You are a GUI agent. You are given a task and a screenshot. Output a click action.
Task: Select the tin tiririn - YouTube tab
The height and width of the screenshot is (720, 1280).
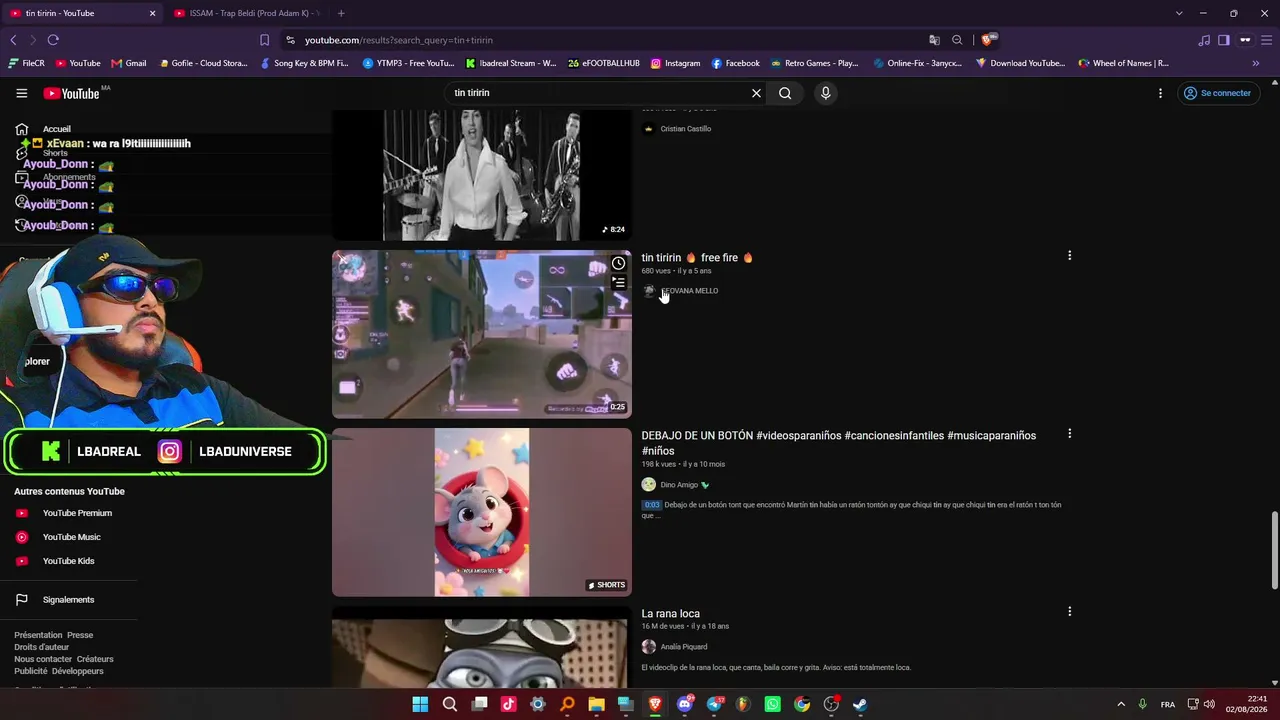point(82,13)
